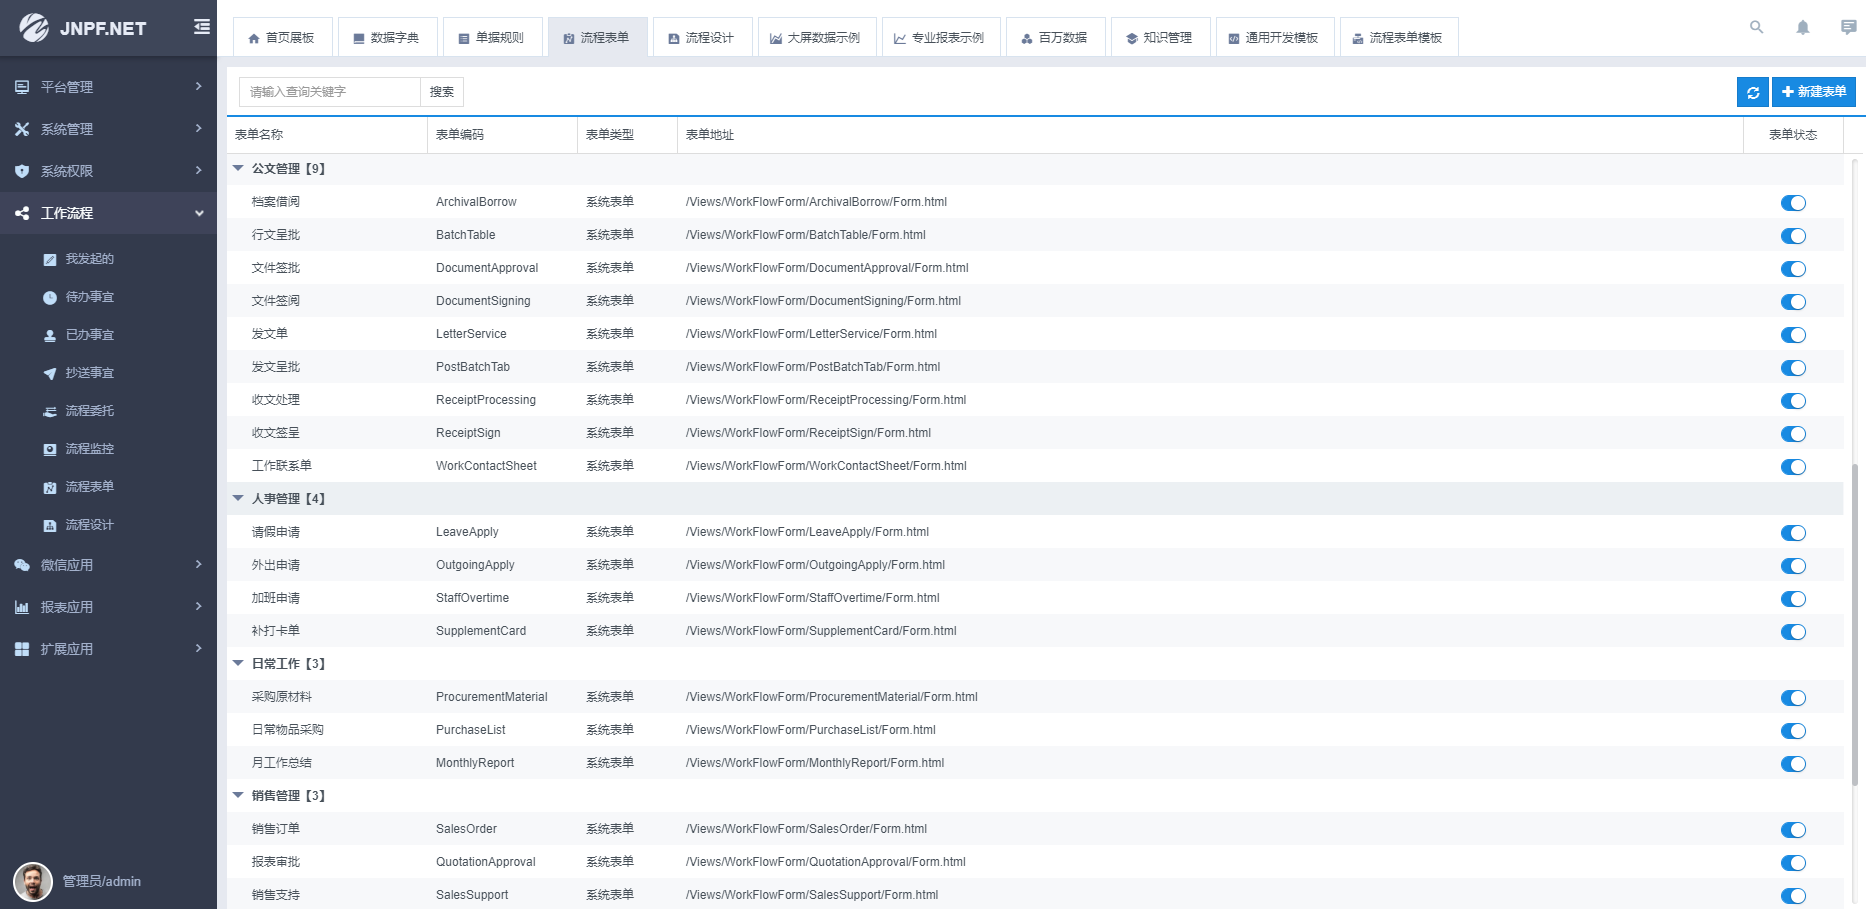Viewport: 1866px width, 909px height.
Task: Click the 系统权限 shield icon
Action: pos(22,171)
